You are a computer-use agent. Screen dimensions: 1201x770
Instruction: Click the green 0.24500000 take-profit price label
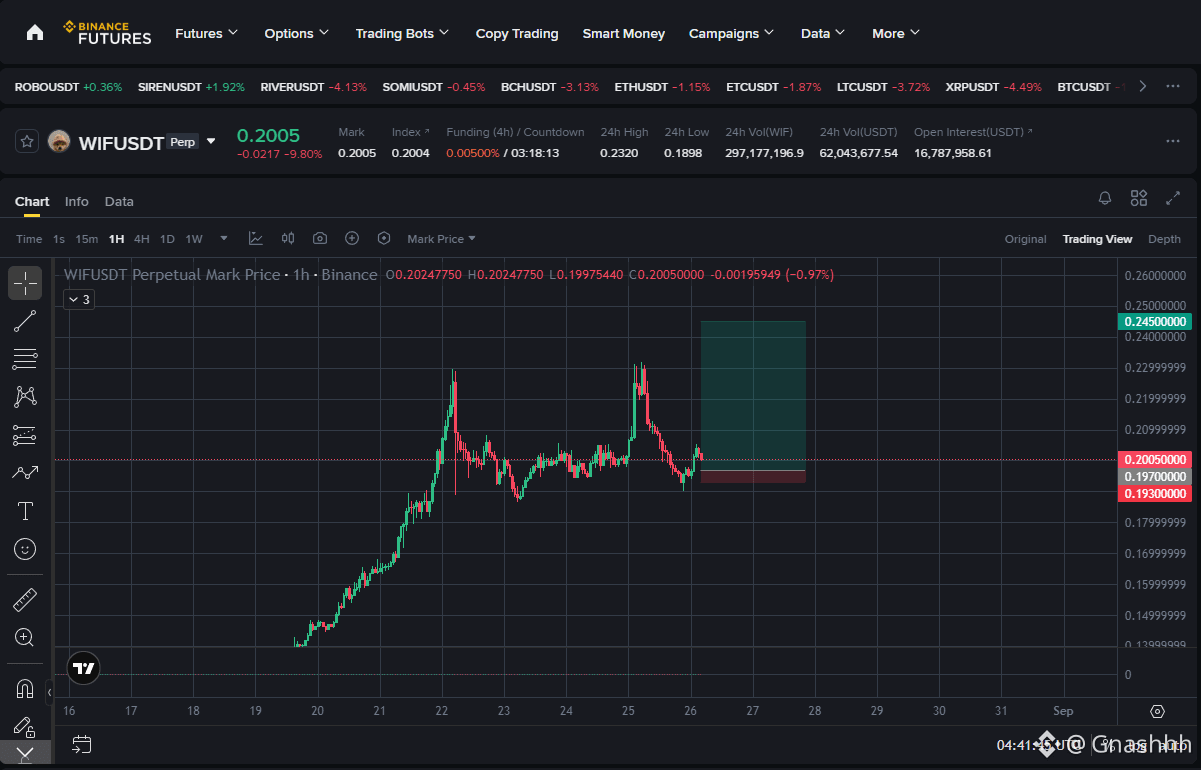pos(1154,321)
